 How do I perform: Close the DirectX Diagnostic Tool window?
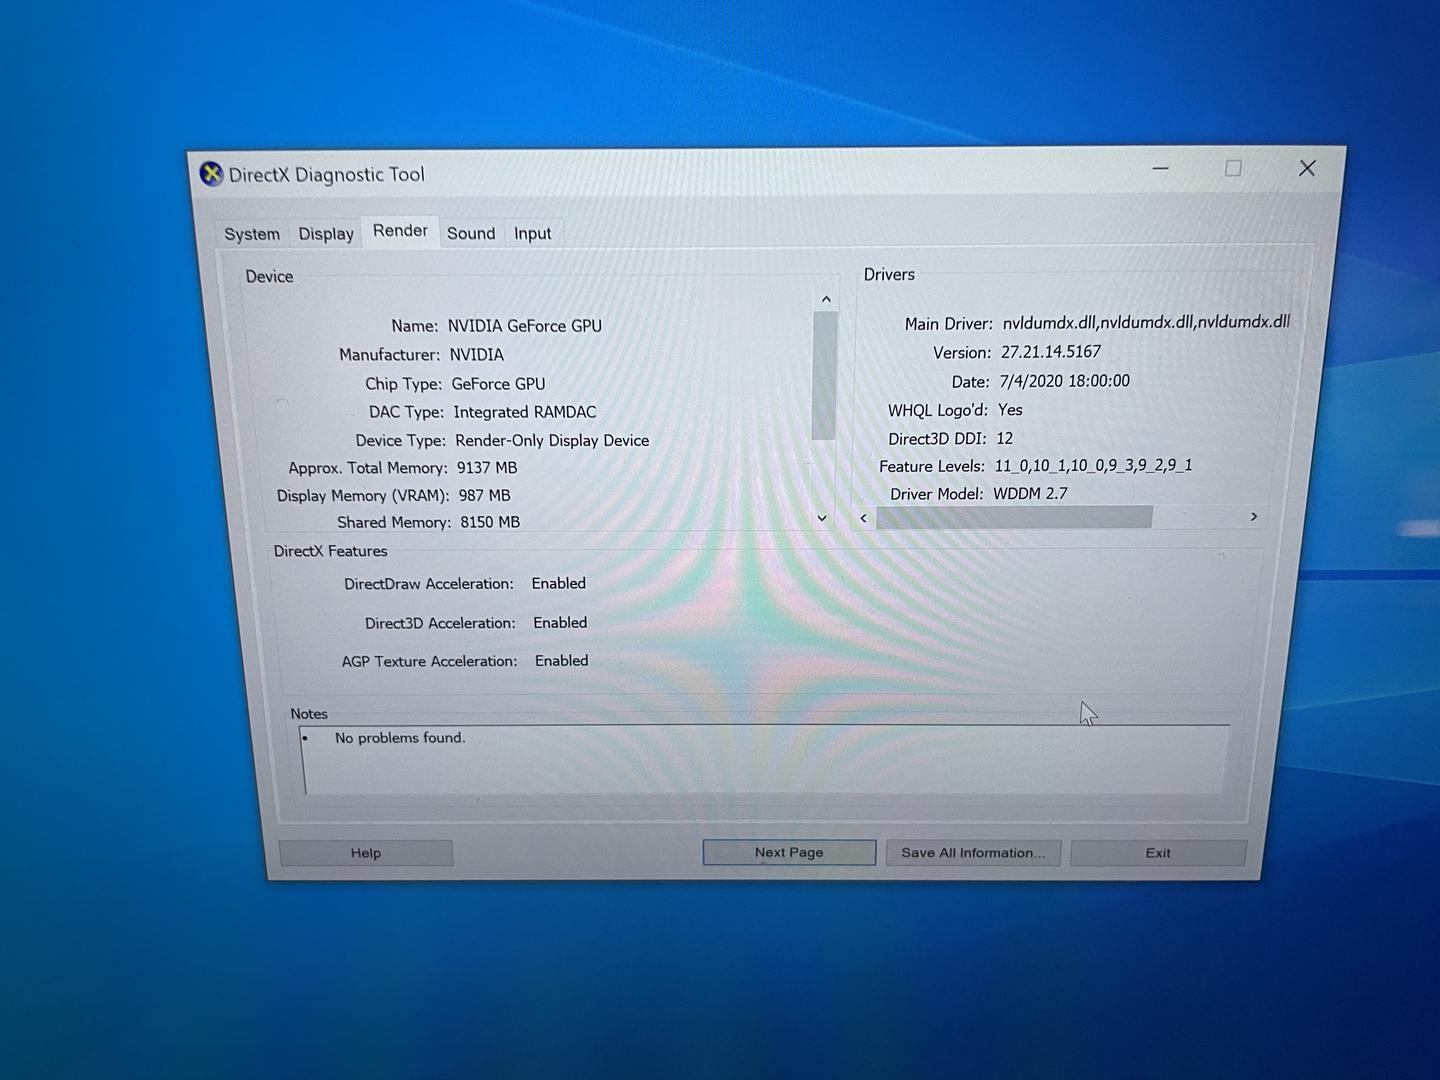click(x=1307, y=168)
